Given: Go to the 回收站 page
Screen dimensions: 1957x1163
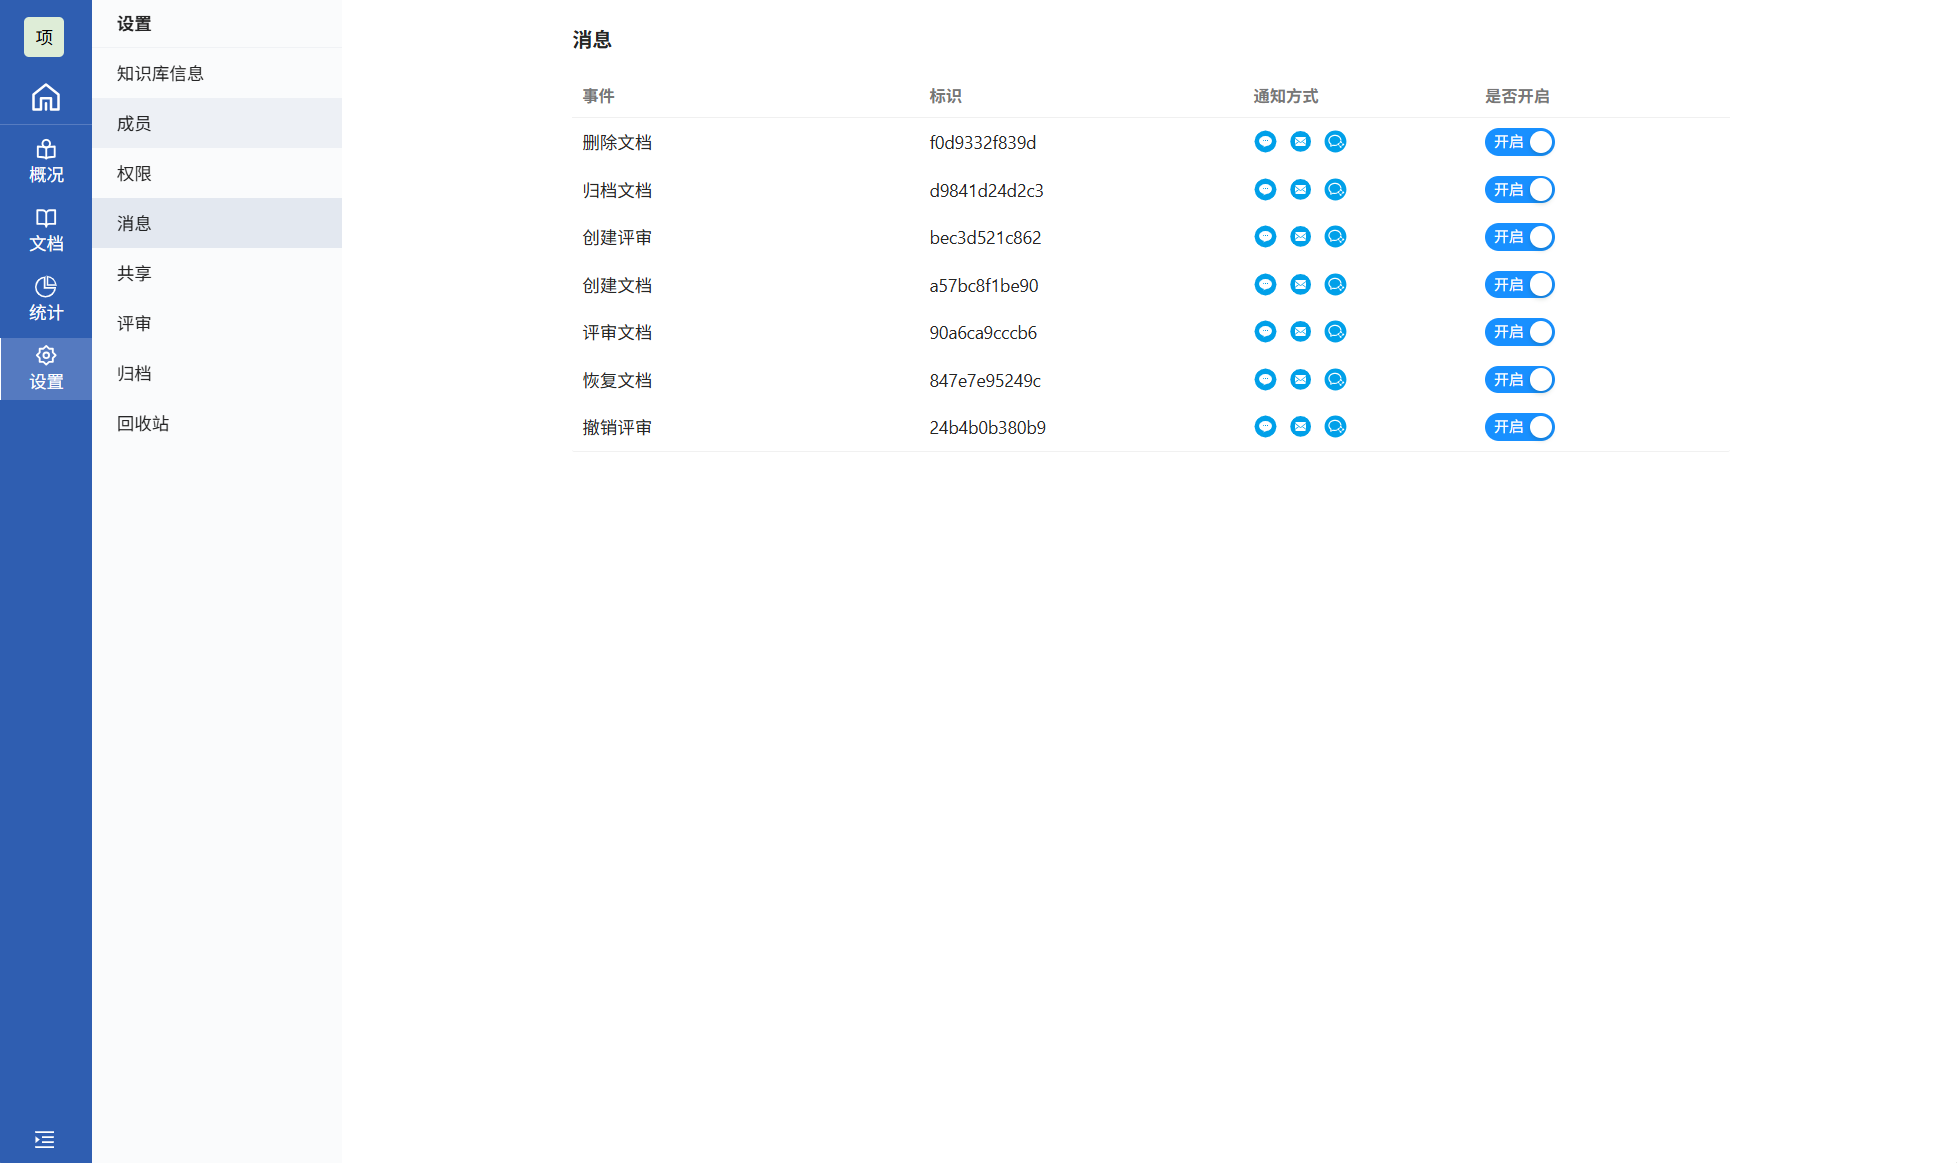Looking at the screenshot, I should coord(143,423).
